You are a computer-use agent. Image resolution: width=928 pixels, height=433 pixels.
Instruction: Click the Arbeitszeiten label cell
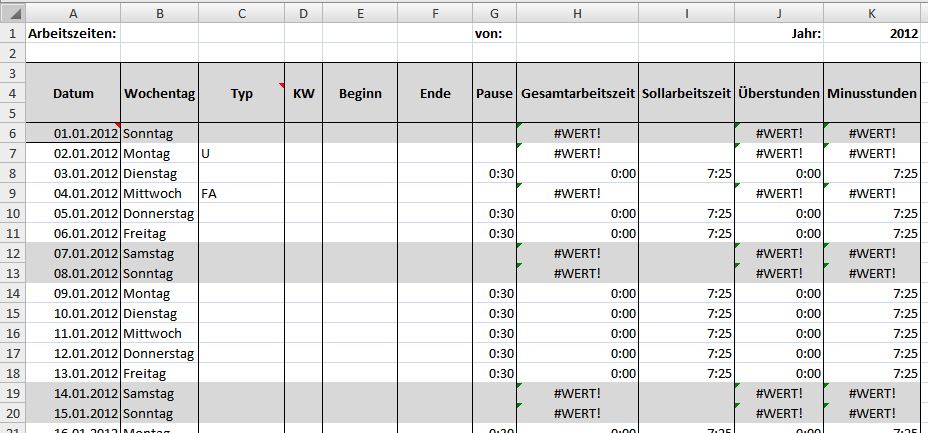(73, 33)
